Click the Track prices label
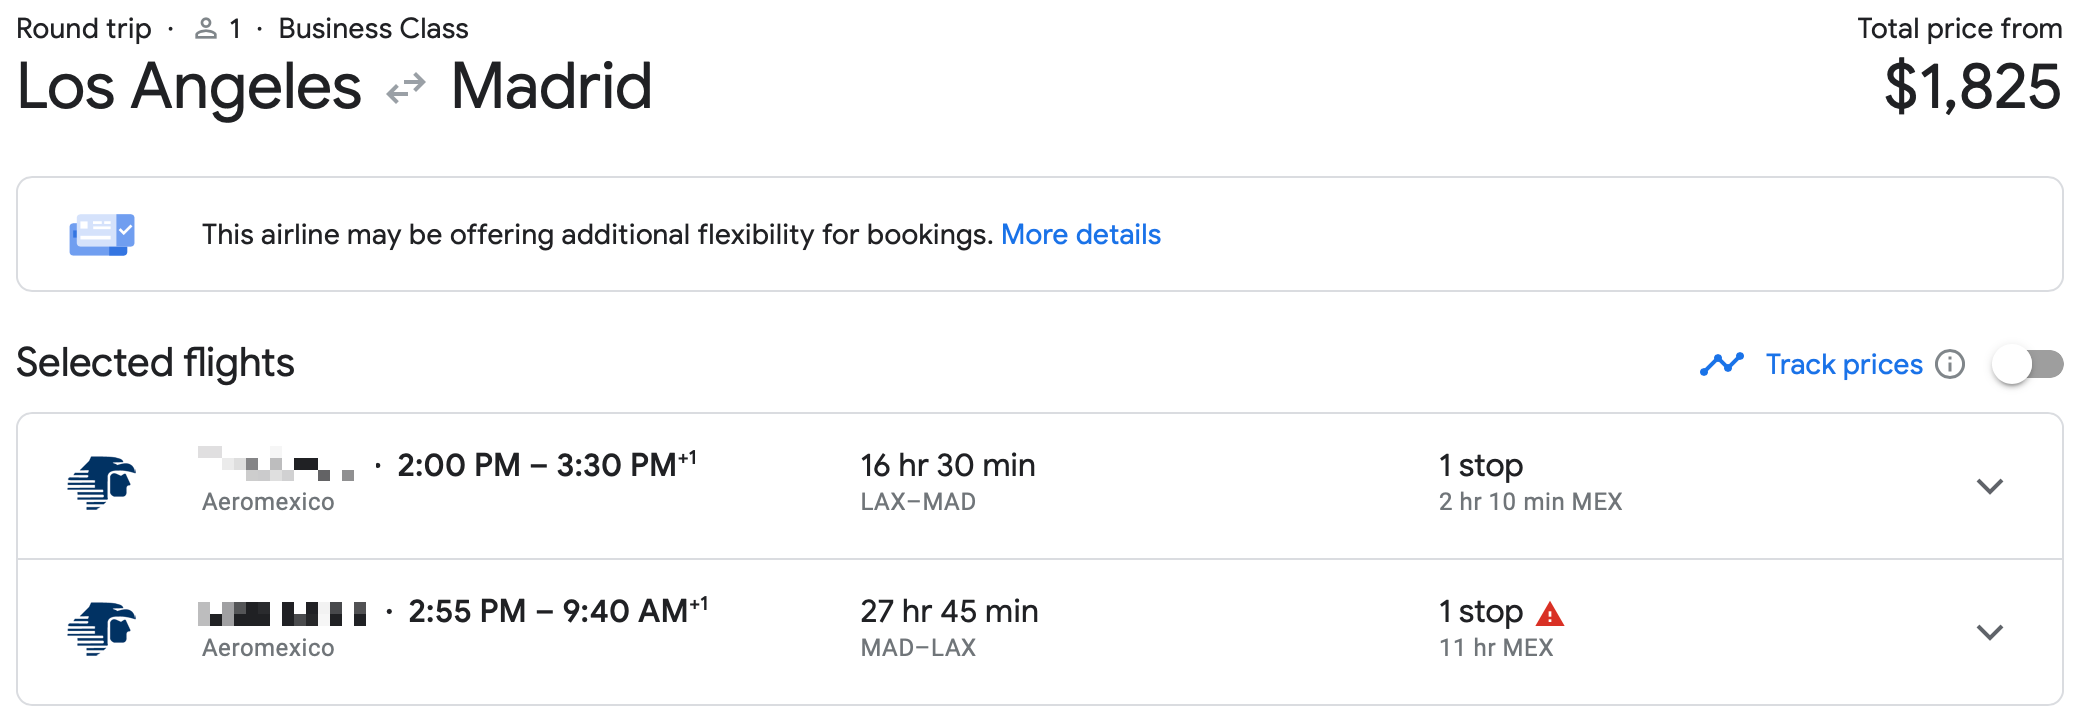2080x716 pixels. [1845, 364]
